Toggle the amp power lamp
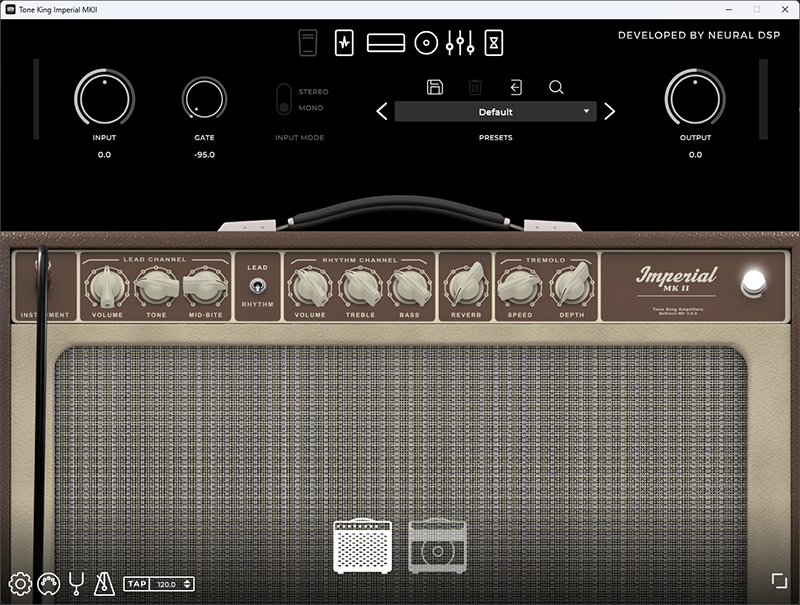The height and width of the screenshot is (605, 800). [754, 283]
